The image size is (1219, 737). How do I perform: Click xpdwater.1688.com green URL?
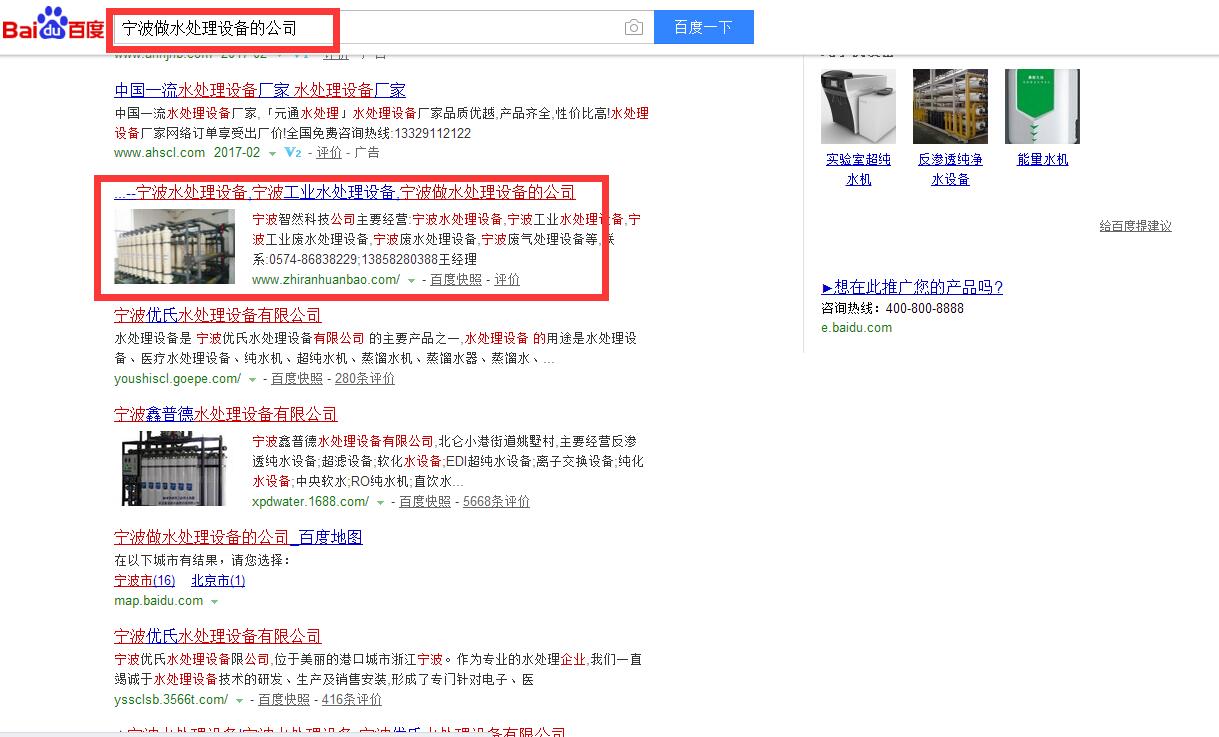(x=310, y=502)
